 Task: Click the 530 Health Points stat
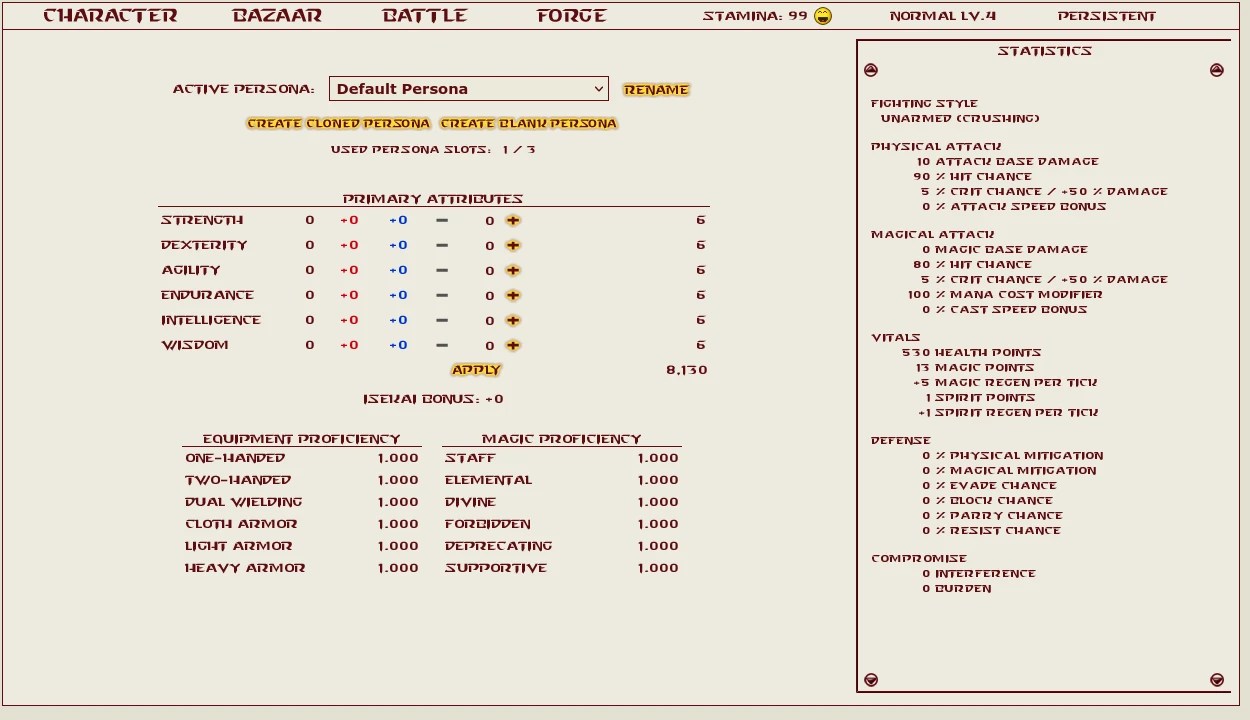coord(971,352)
